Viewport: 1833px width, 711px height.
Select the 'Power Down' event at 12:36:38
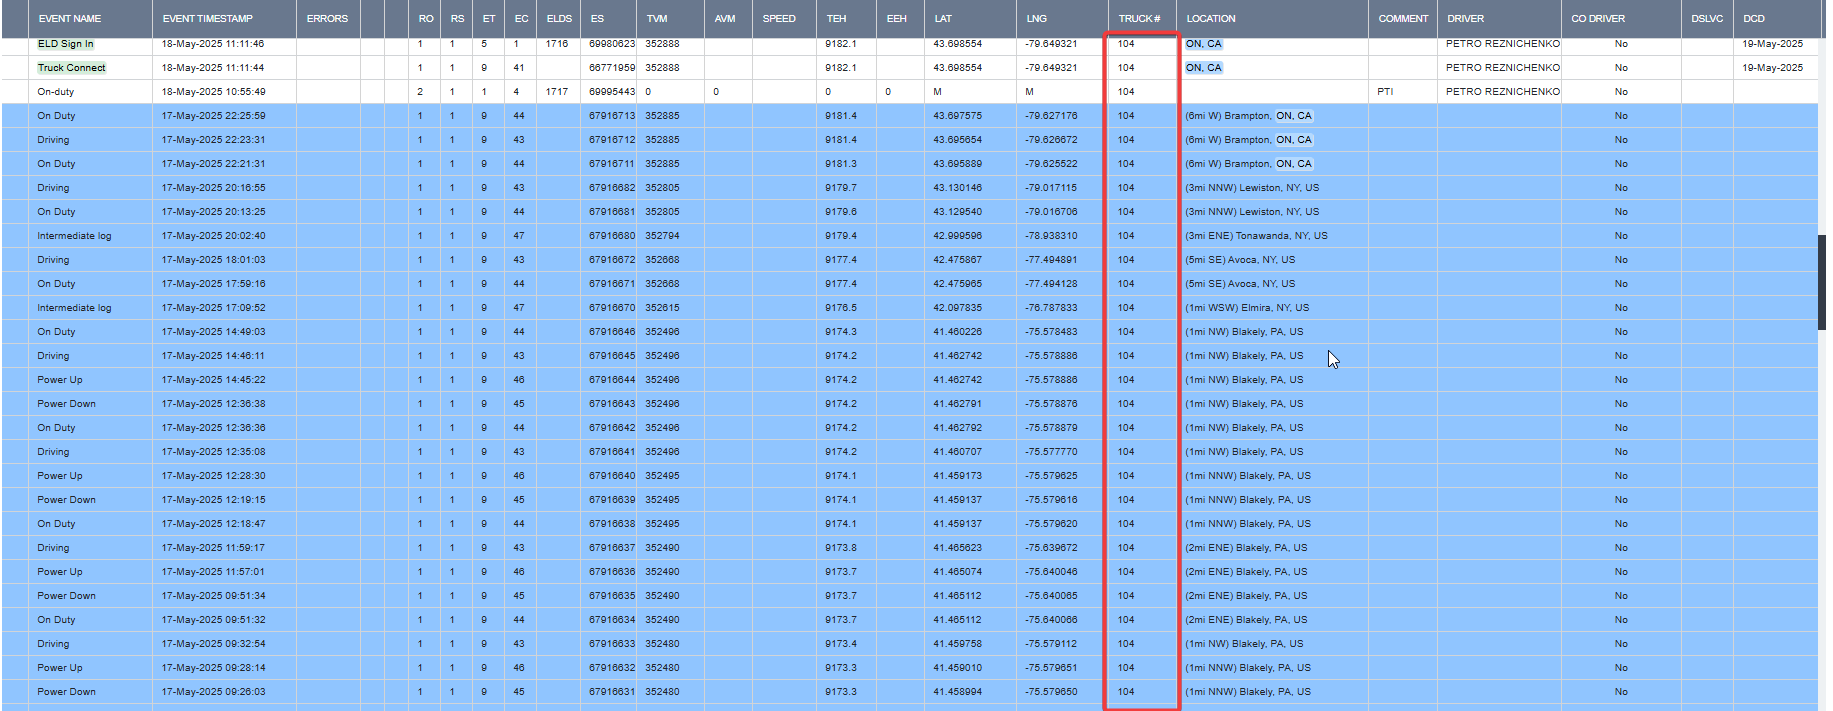(x=67, y=404)
